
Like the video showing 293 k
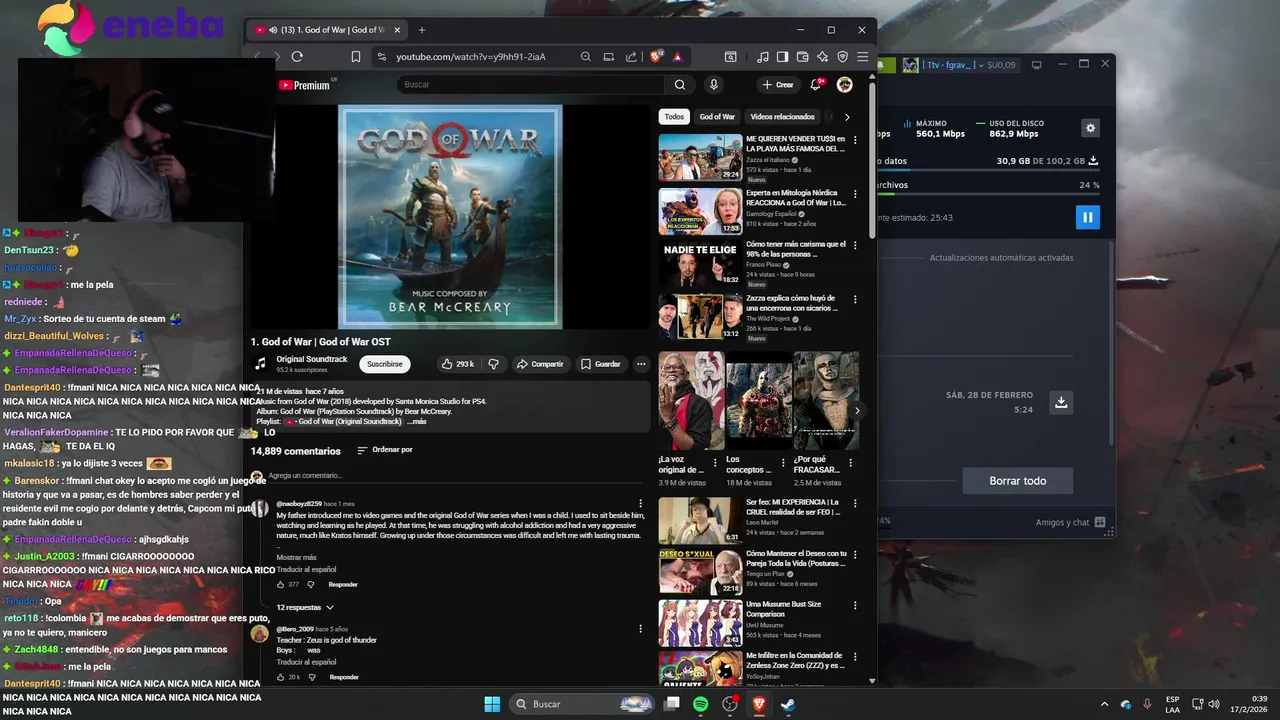458,364
